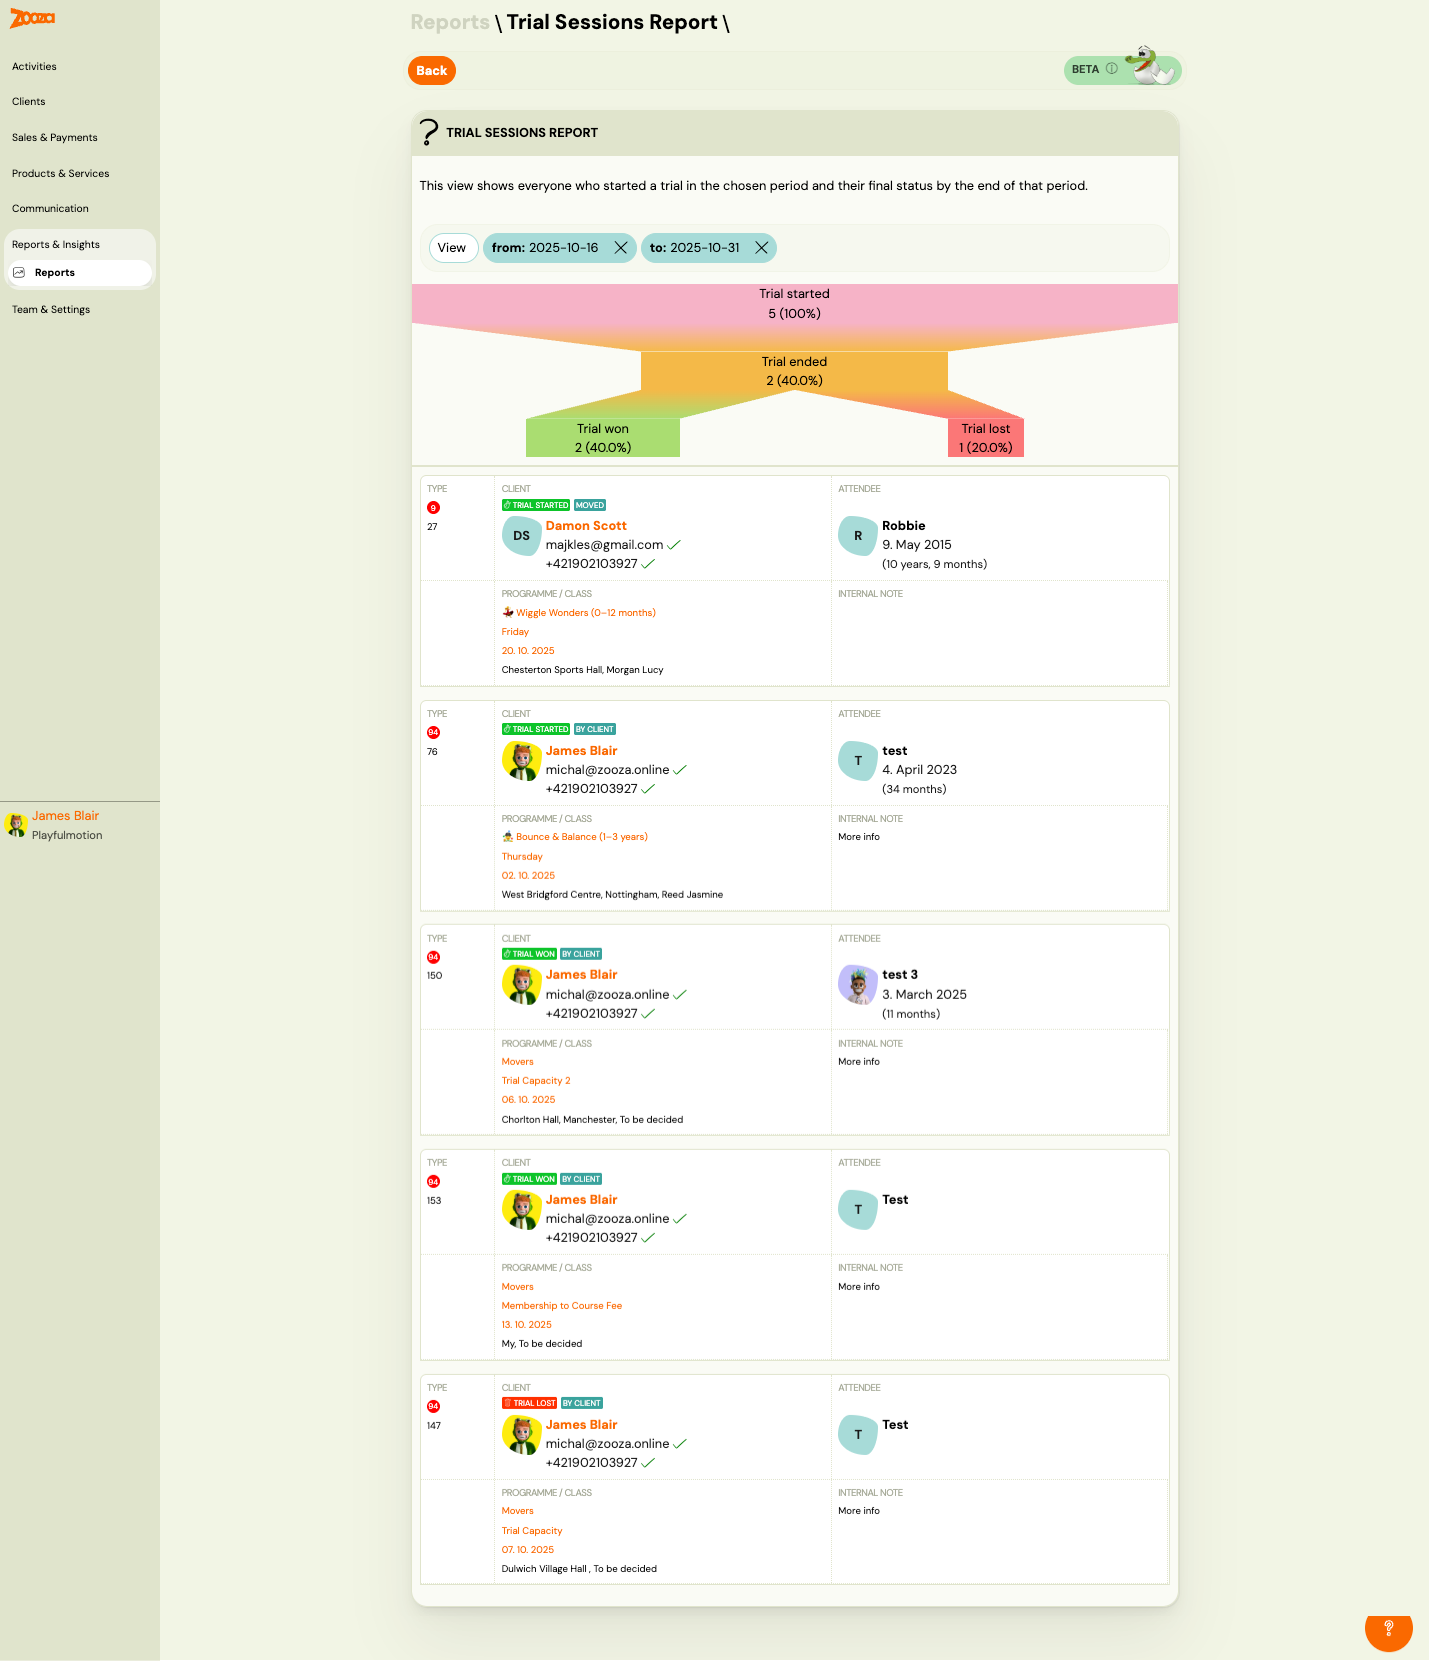The height and width of the screenshot is (1663, 1429).
Task: Click the red type badge for entry 27
Action: tap(433, 508)
